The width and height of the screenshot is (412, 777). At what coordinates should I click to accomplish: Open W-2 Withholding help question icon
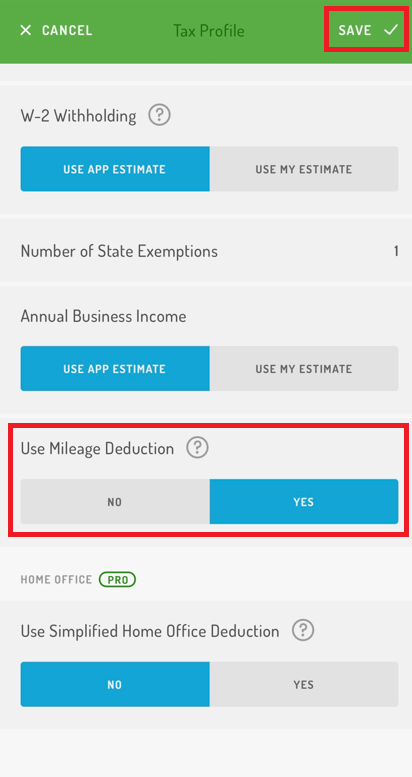click(160, 115)
